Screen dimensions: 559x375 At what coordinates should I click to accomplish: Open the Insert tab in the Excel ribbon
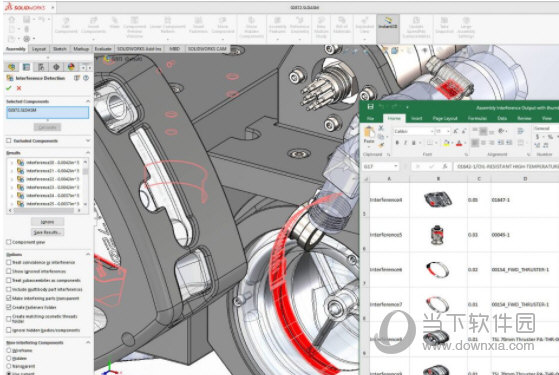coord(416,118)
